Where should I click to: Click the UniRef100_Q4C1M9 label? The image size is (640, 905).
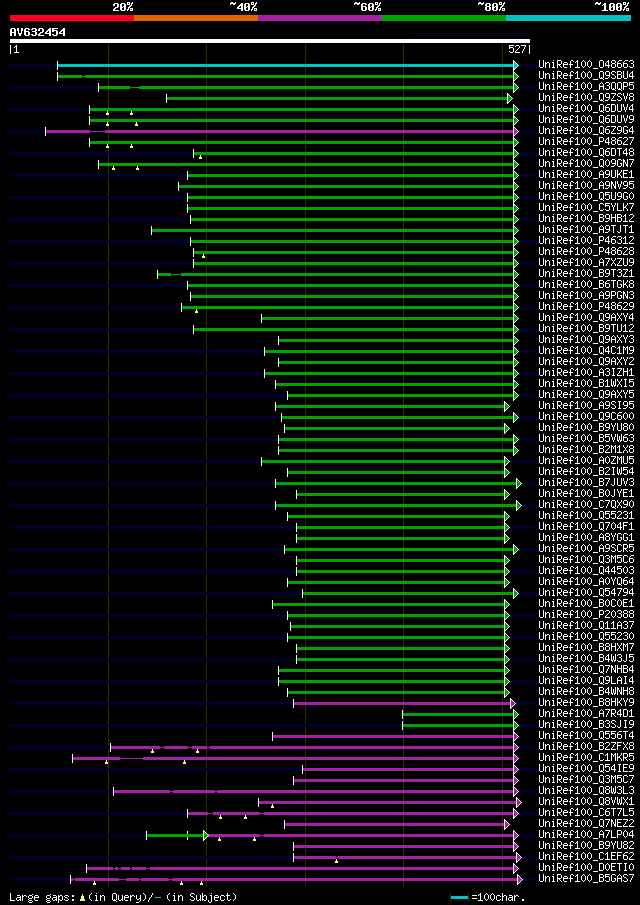586,350
